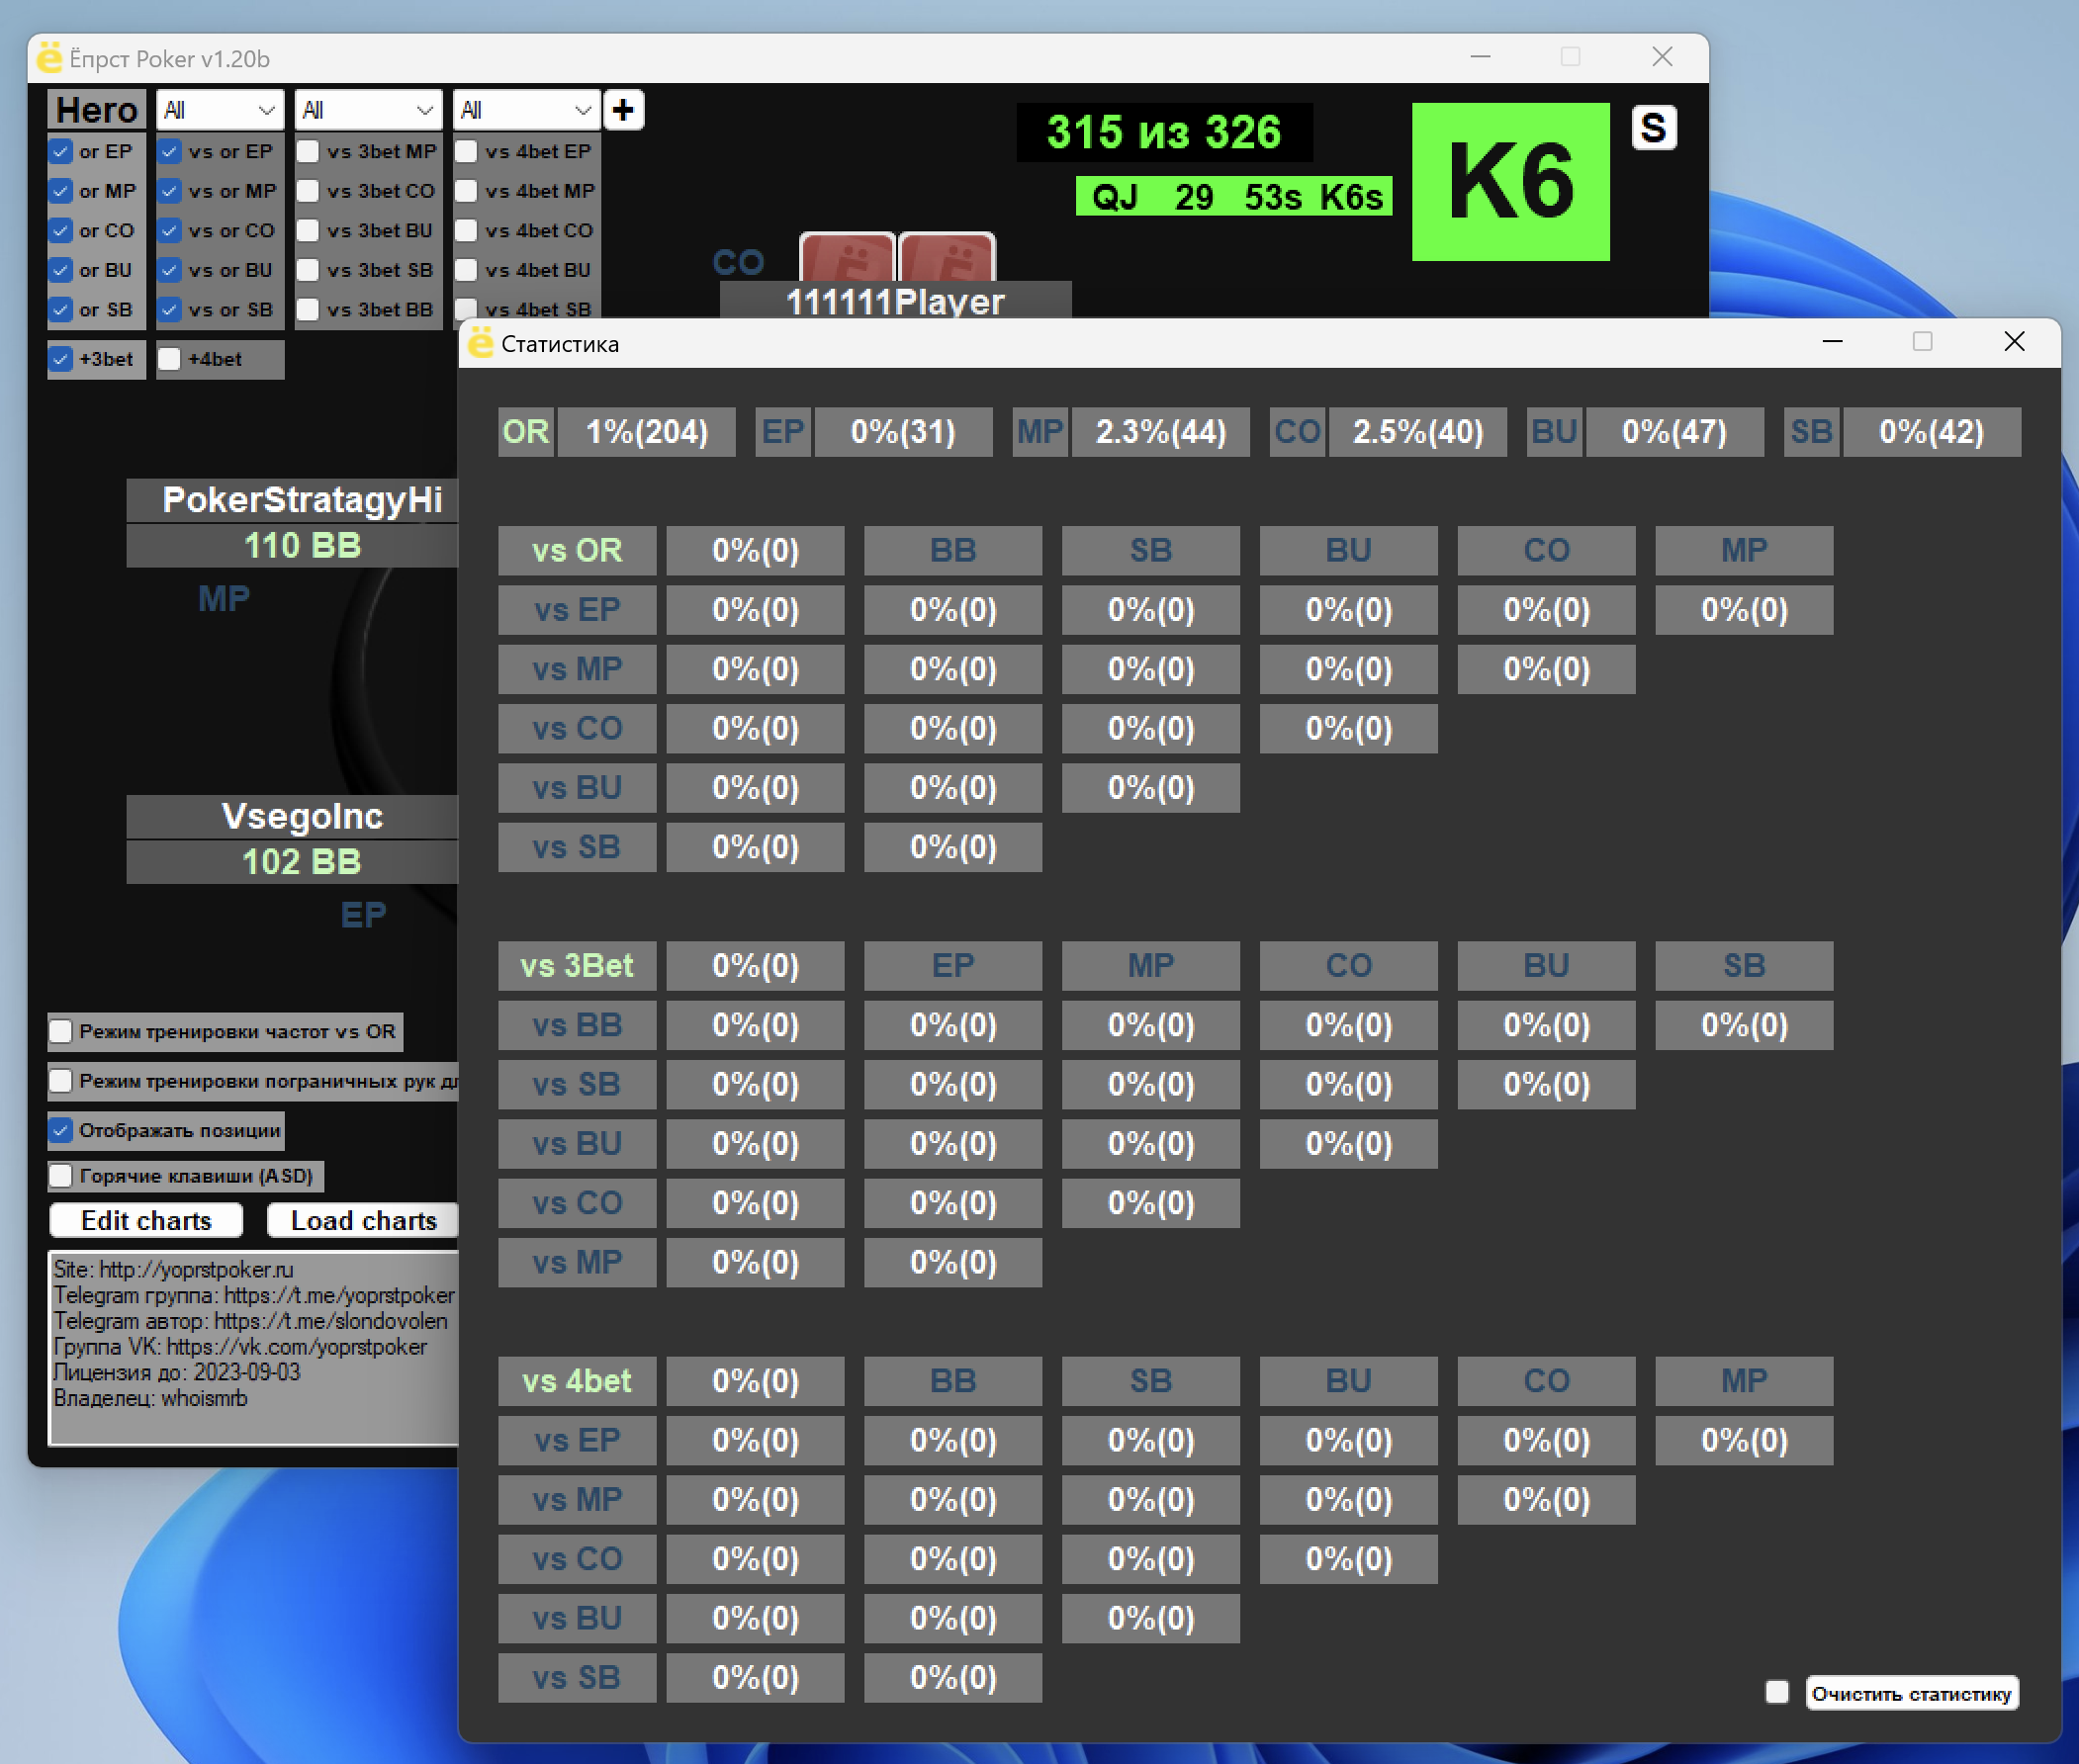Viewport: 2079px width, 1764px height.
Task: Click the green K6 hand tile
Action: click(x=1510, y=182)
